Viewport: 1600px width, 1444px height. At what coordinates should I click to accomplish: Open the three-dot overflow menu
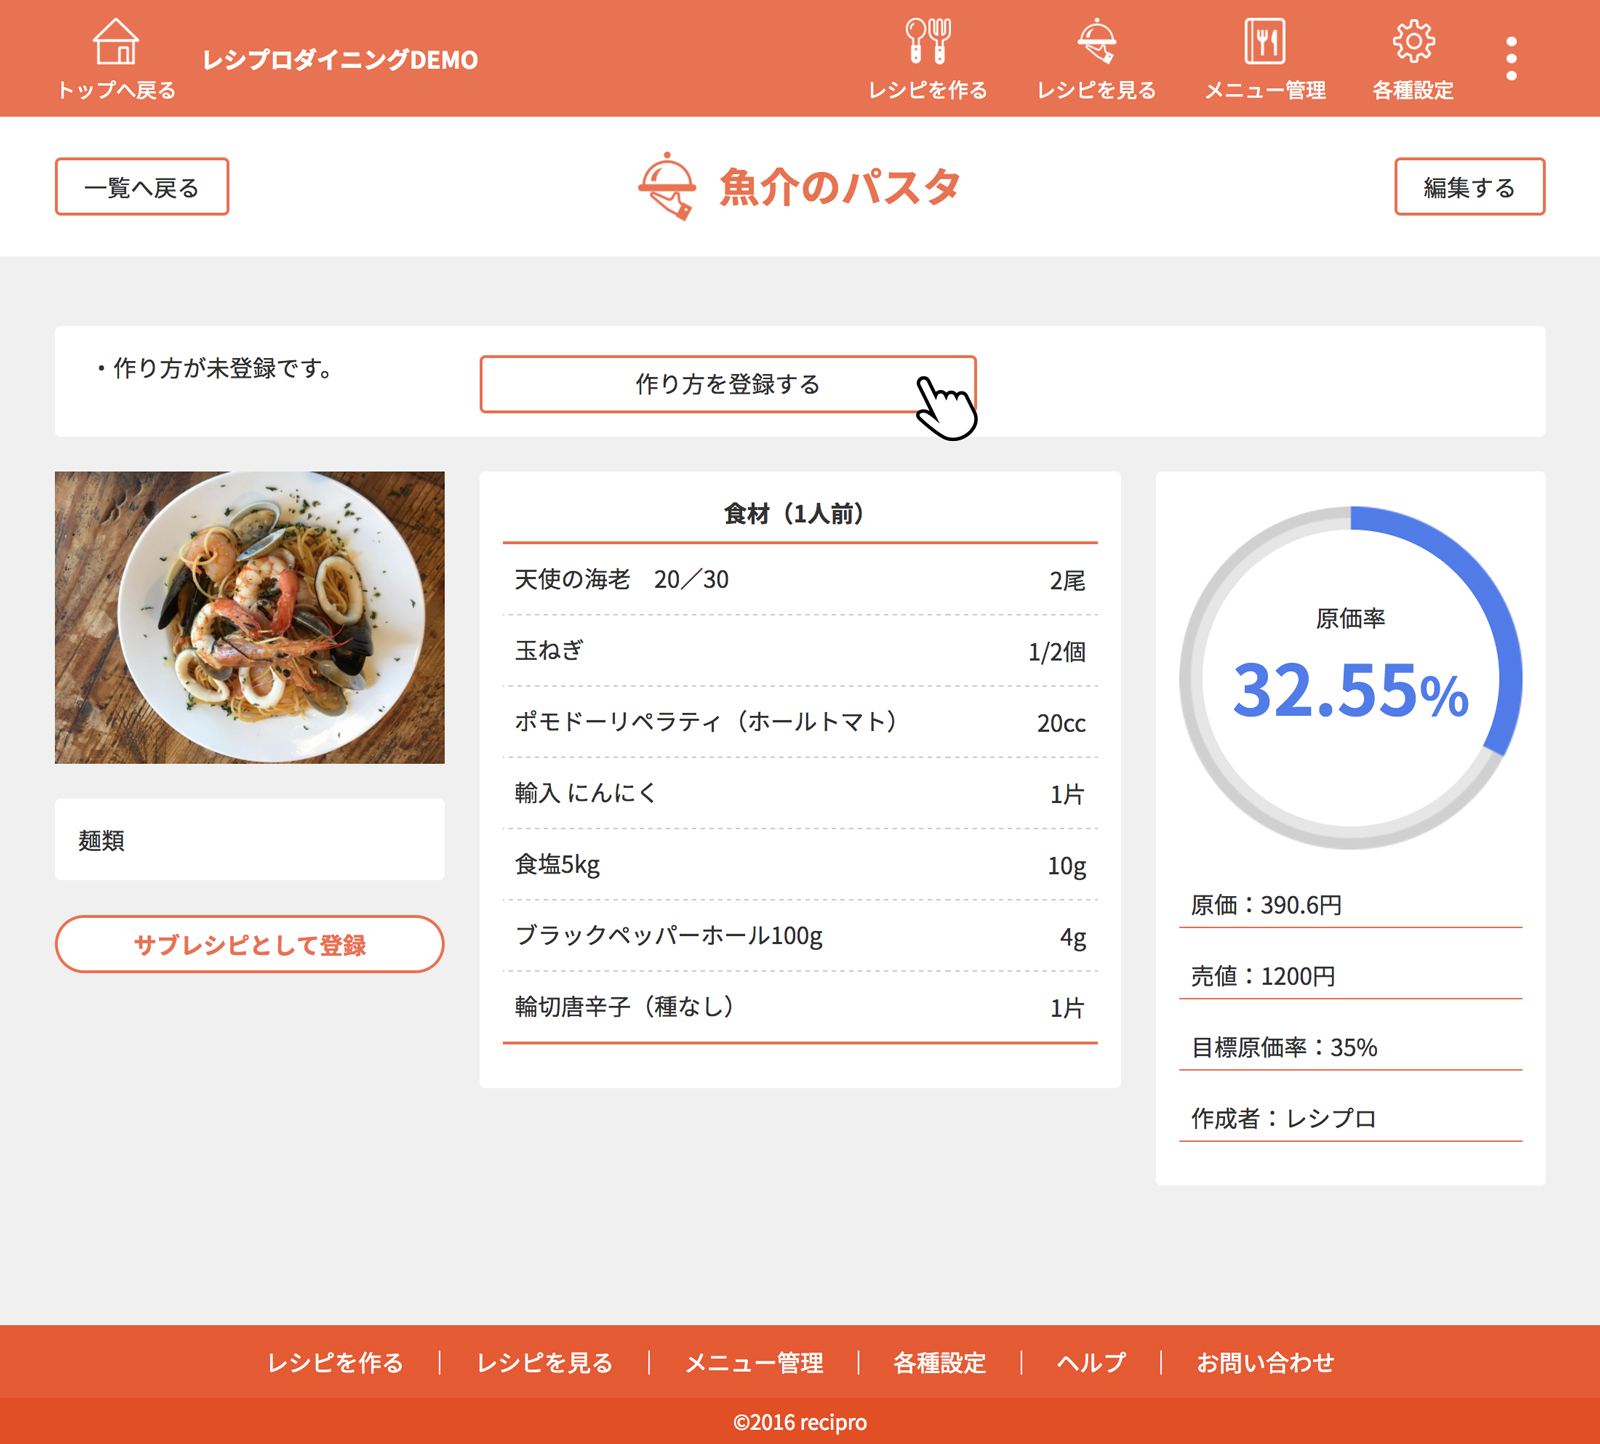(x=1511, y=59)
